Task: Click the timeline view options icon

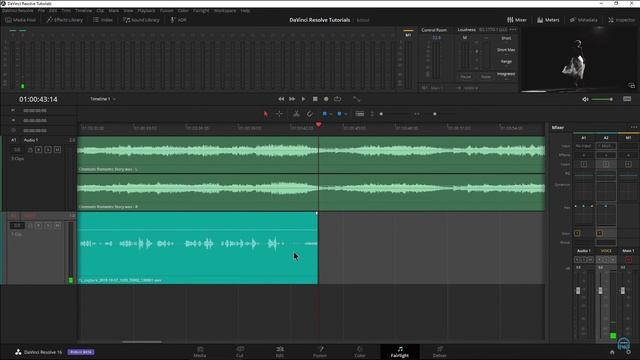Action: click(x=360, y=114)
